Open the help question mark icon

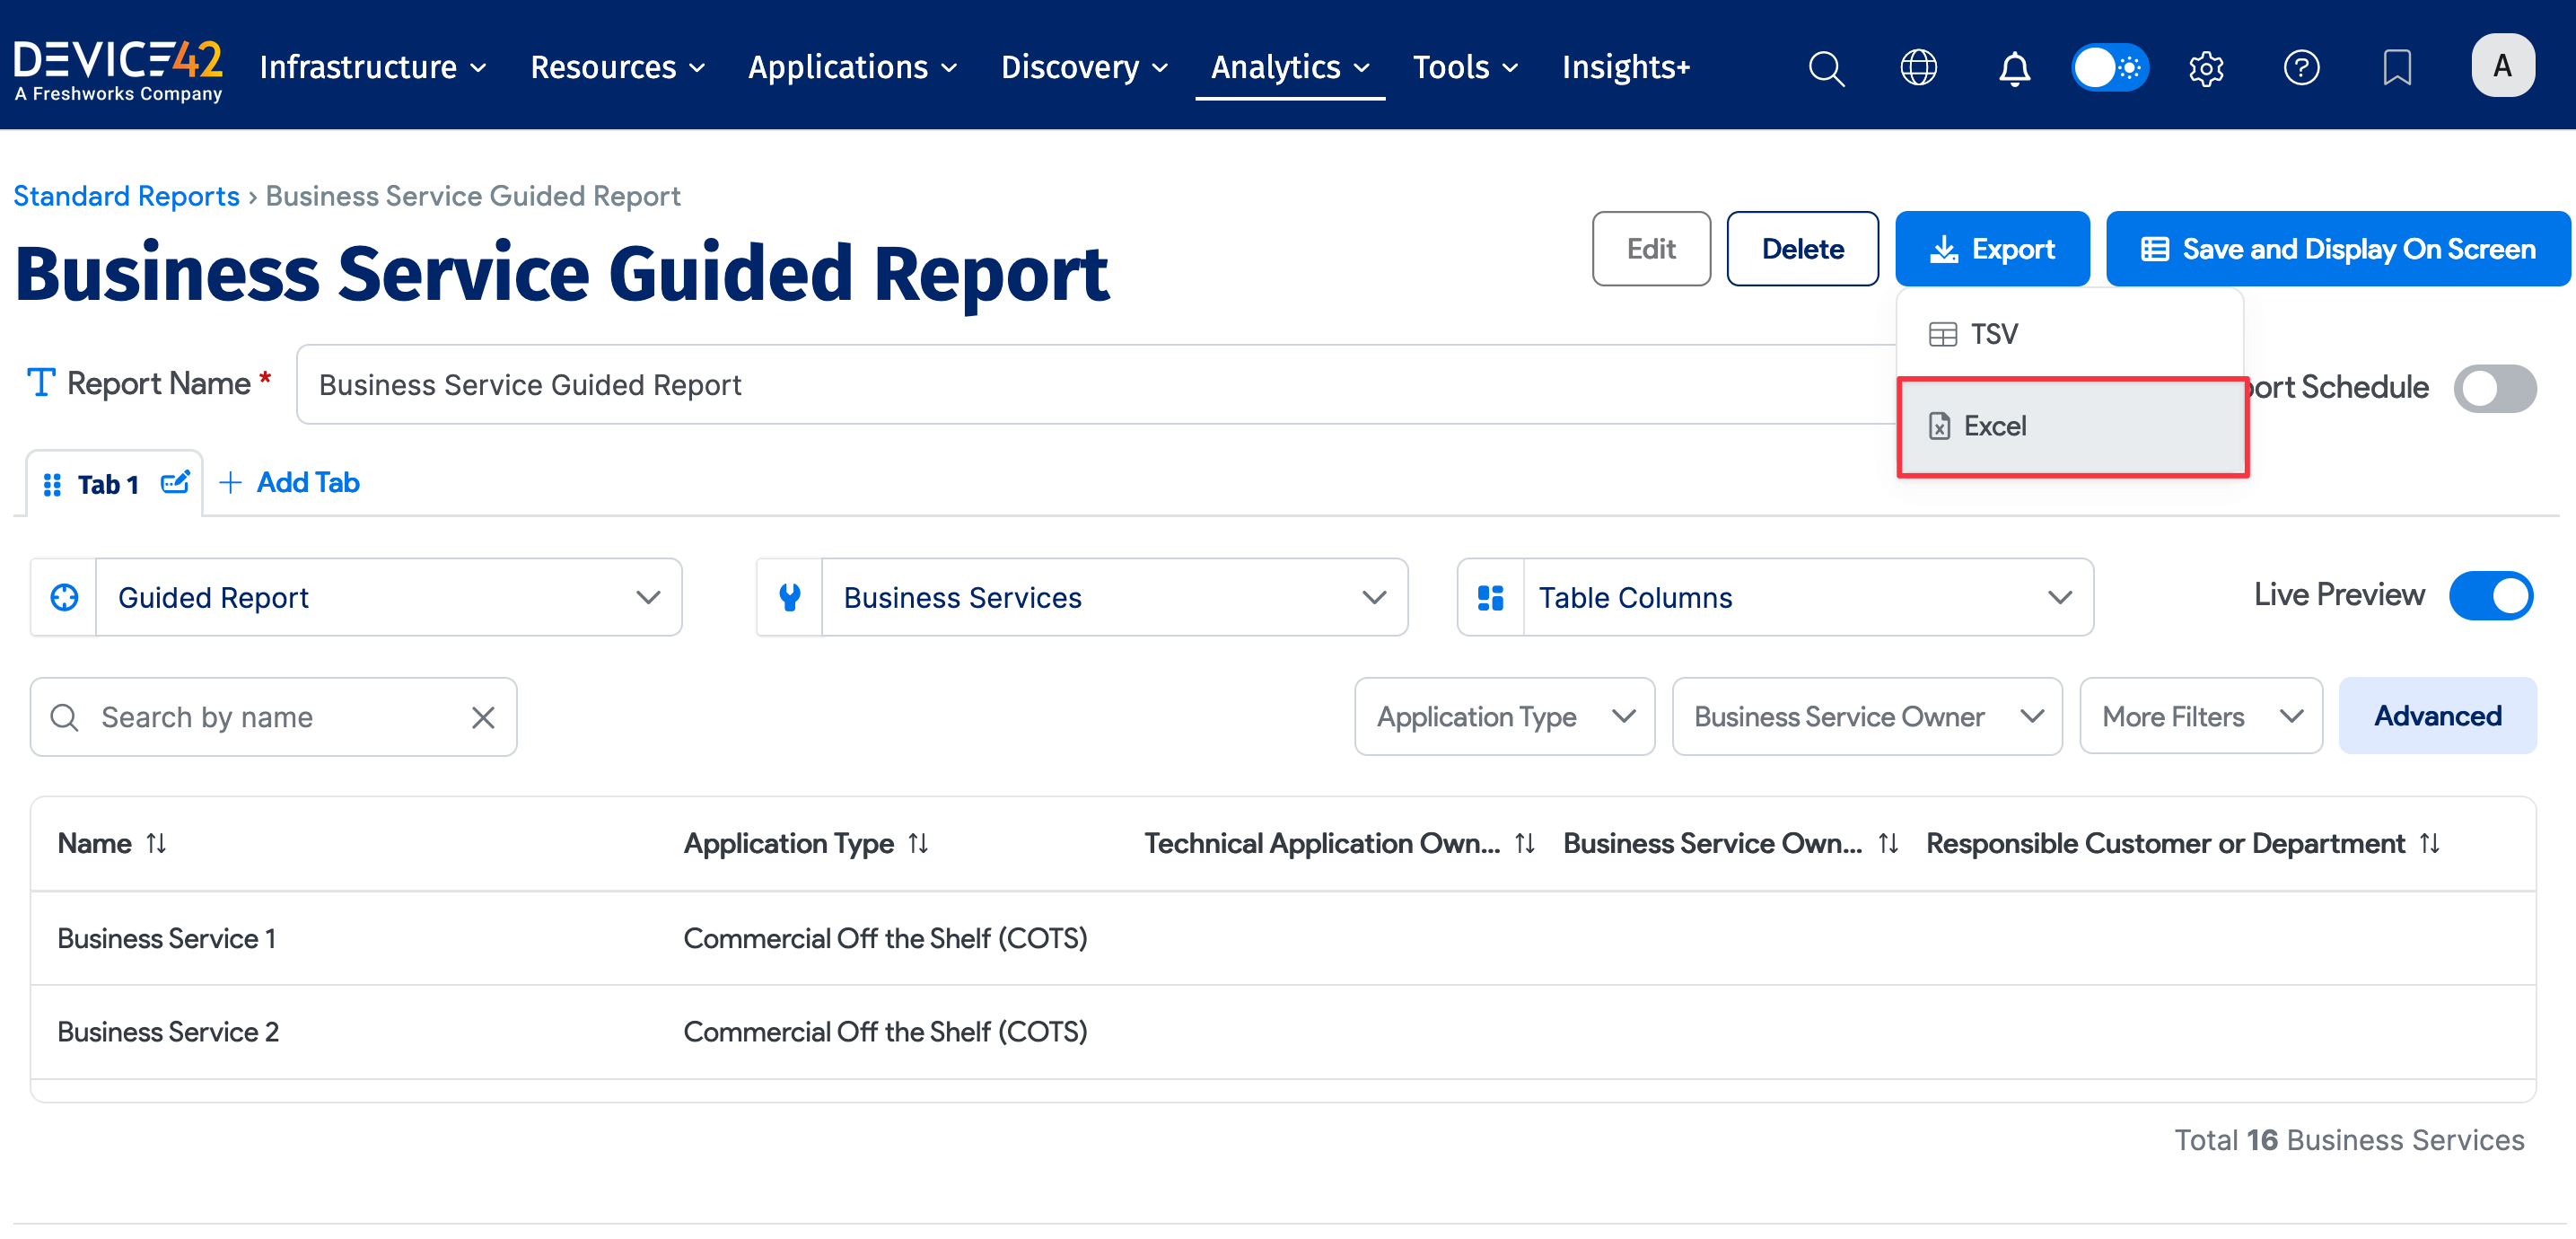coord(2301,67)
